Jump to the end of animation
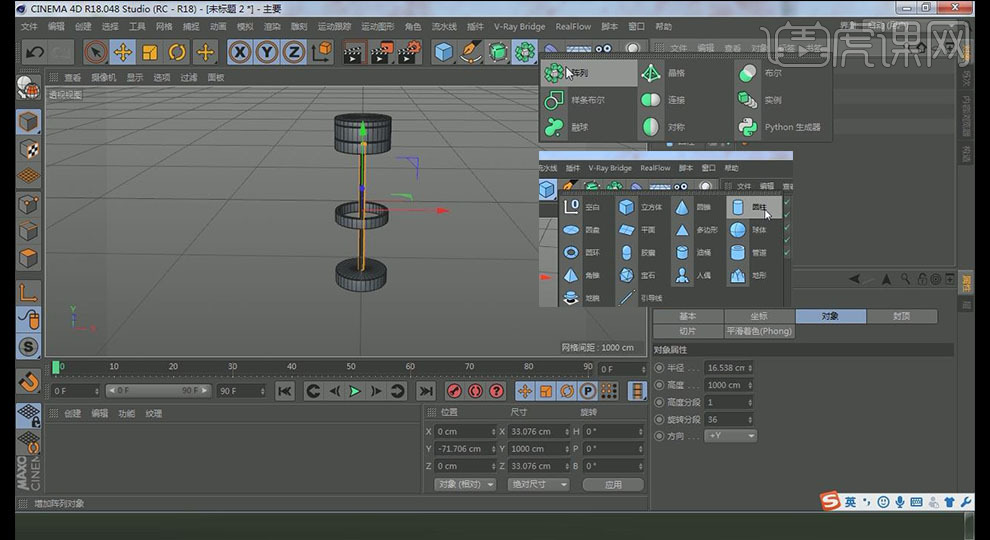 click(x=426, y=392)
